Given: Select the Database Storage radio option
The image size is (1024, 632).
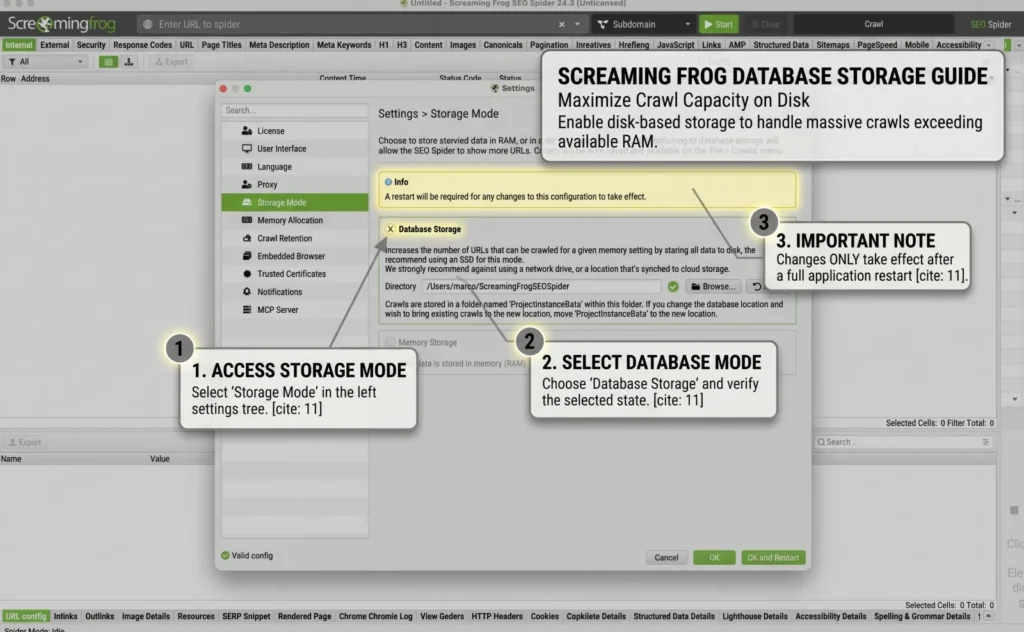Looking at the screenshot, I should point(390,229).
